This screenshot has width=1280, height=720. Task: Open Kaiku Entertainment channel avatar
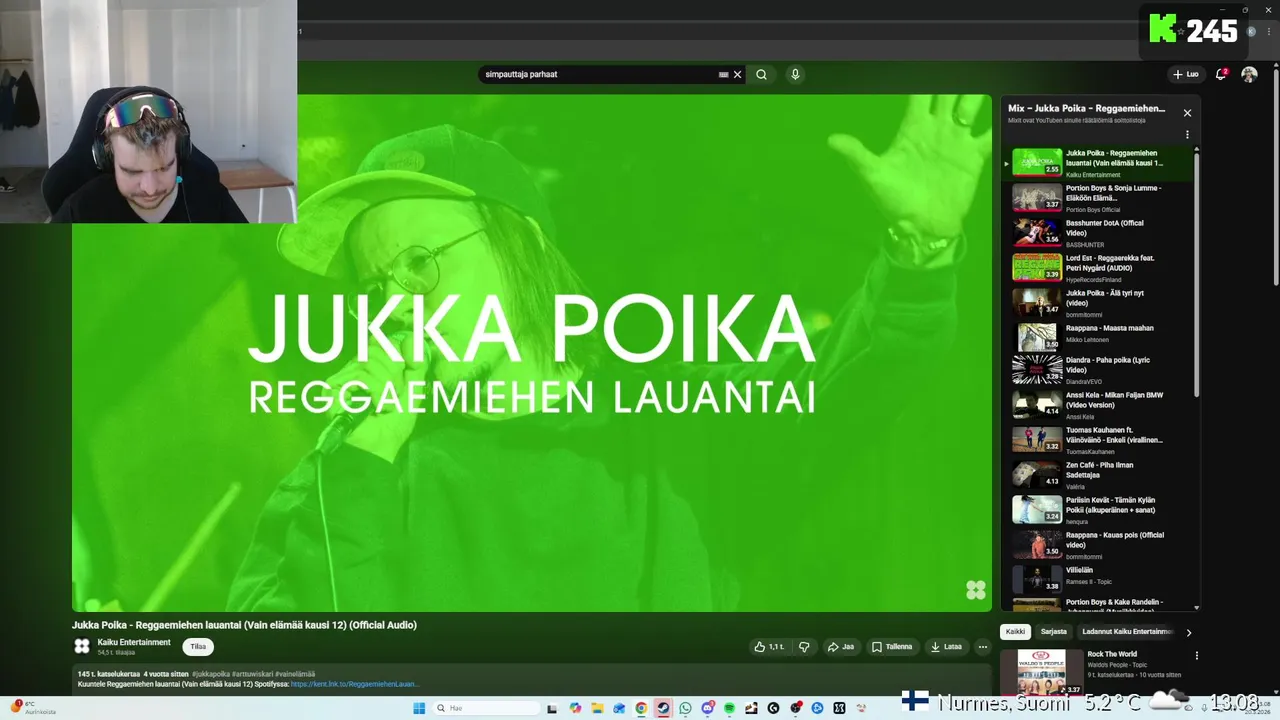point(82,647)
